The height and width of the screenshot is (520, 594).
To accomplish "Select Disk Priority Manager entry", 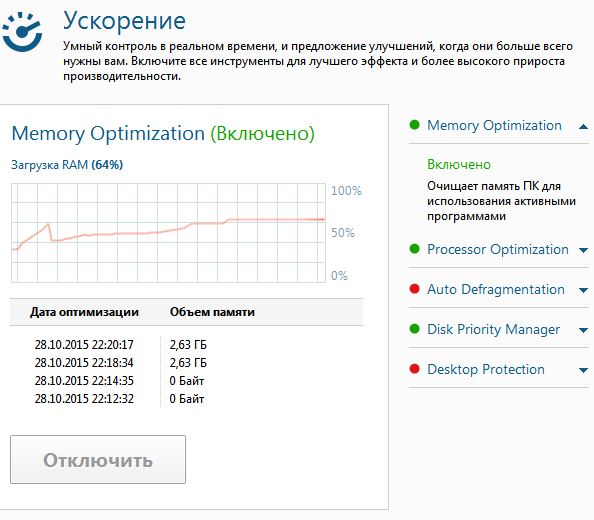I will 493,329.
